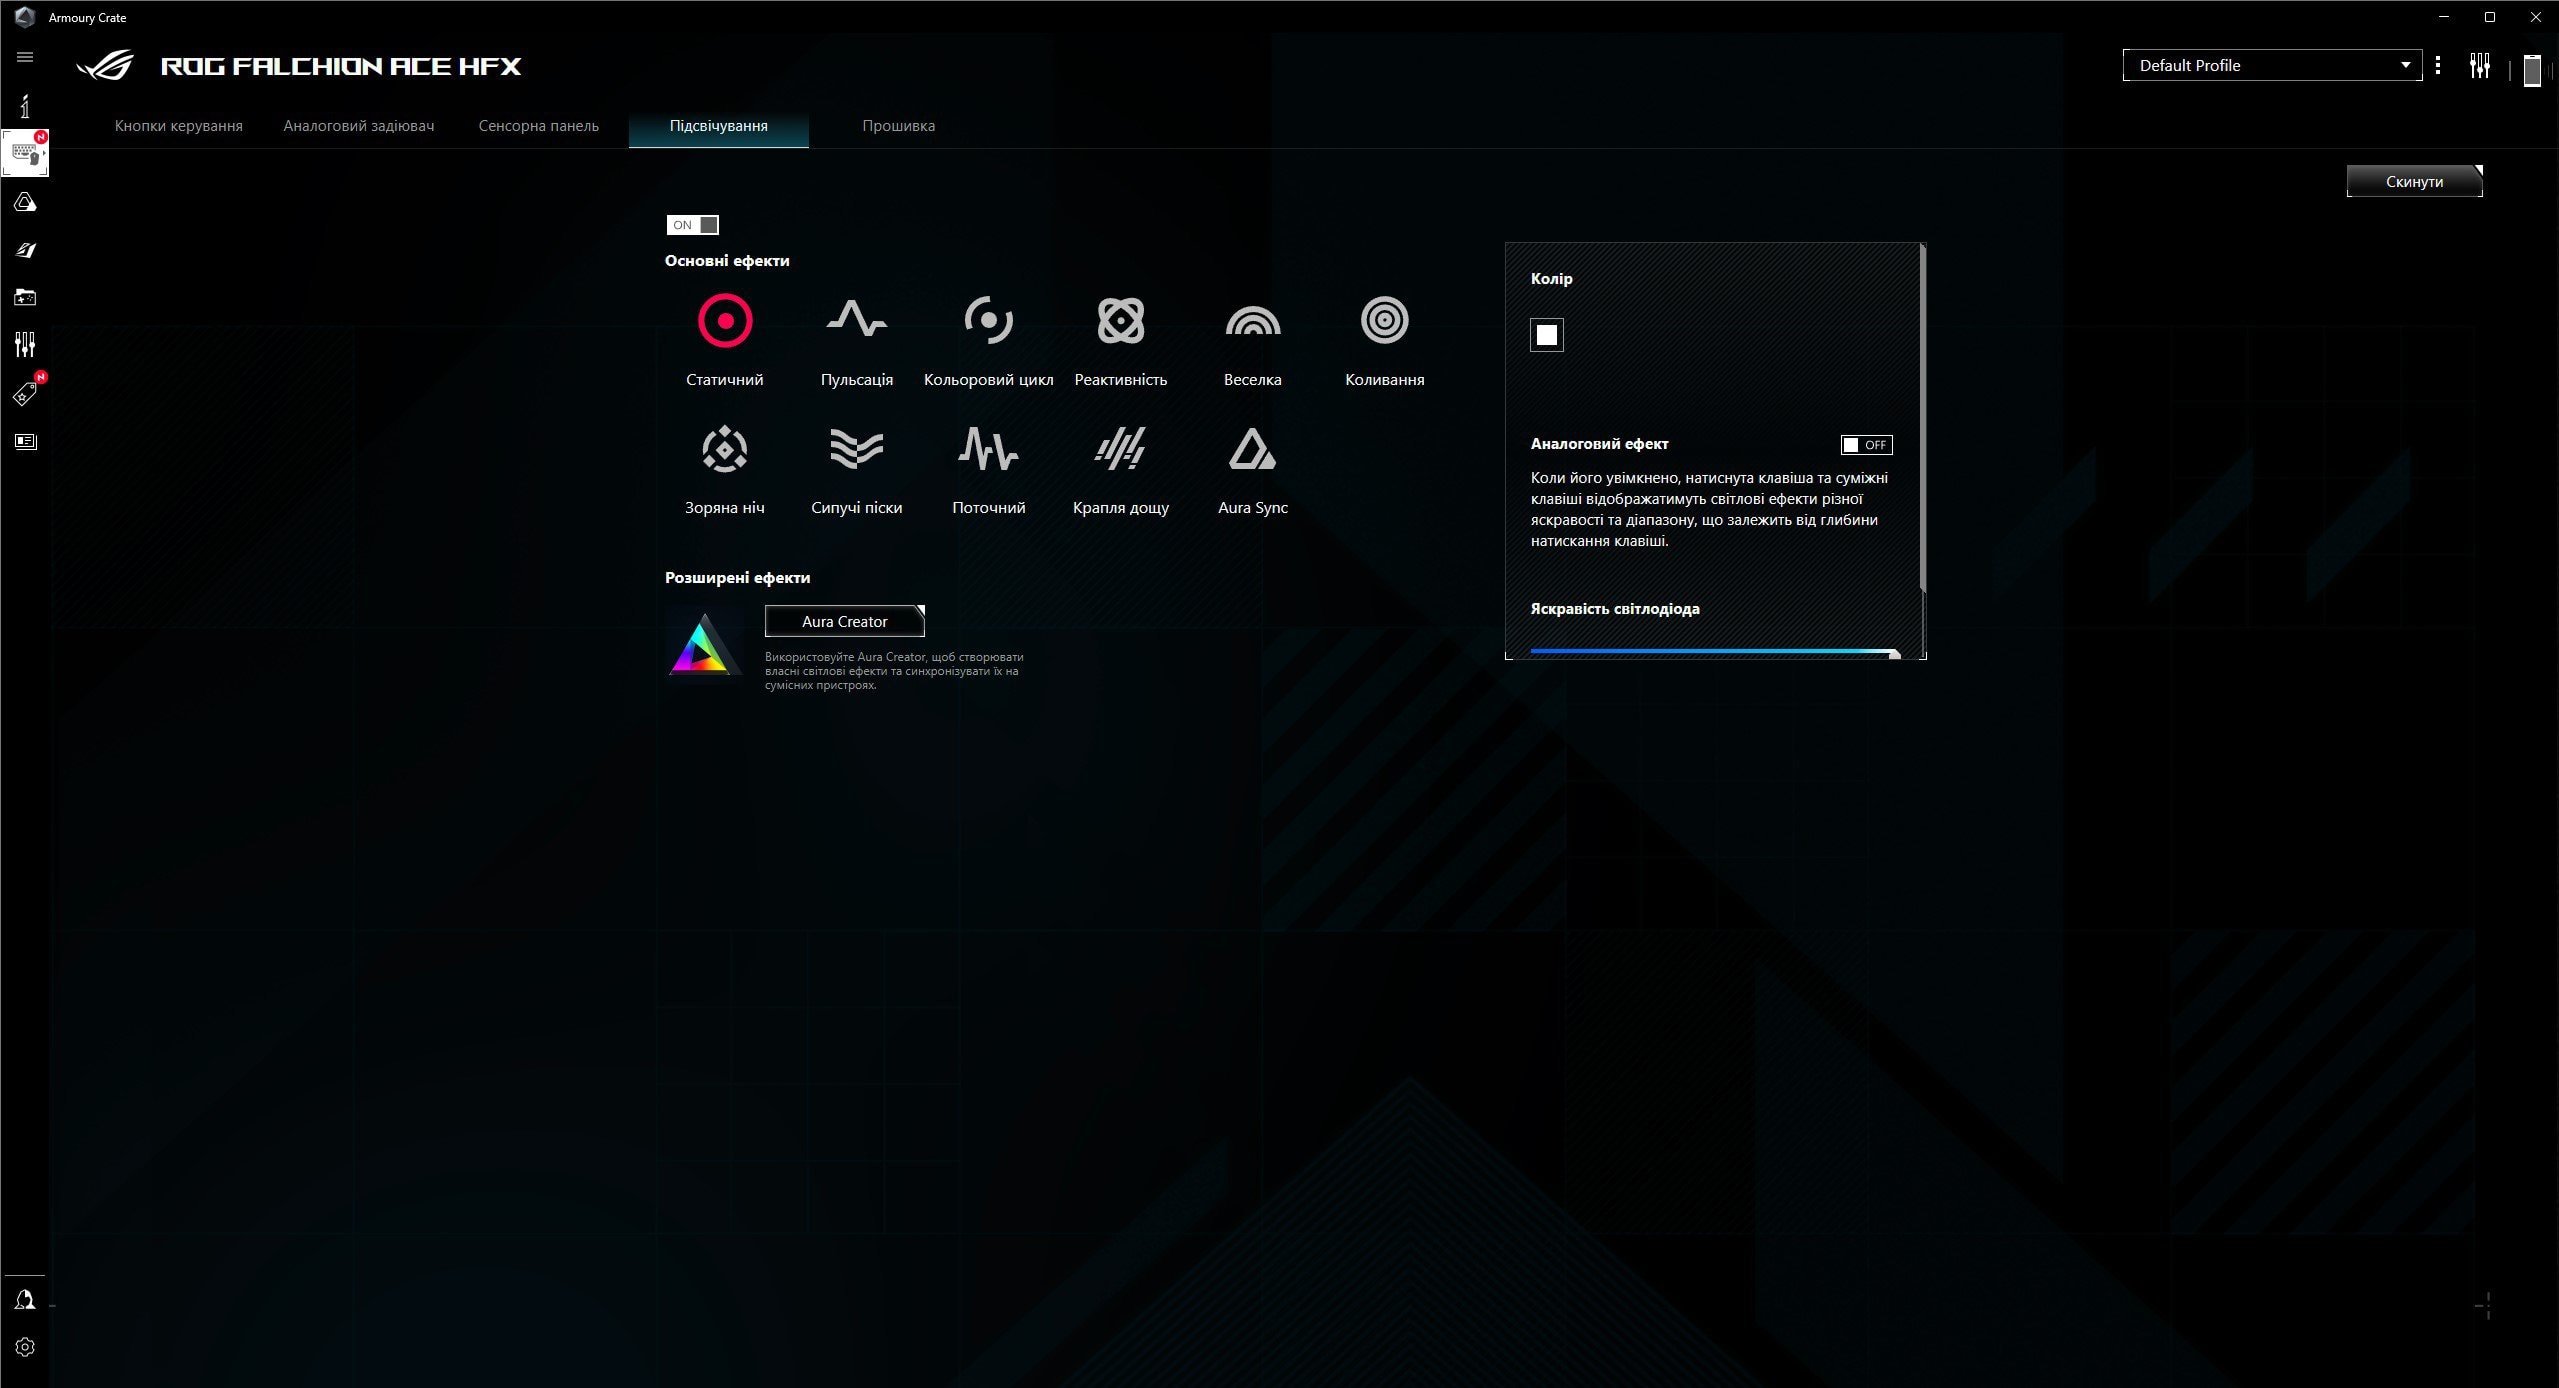Switch to Аналоговий задіювач tab
This screenshot has width=2559, height=1388.
358,126
